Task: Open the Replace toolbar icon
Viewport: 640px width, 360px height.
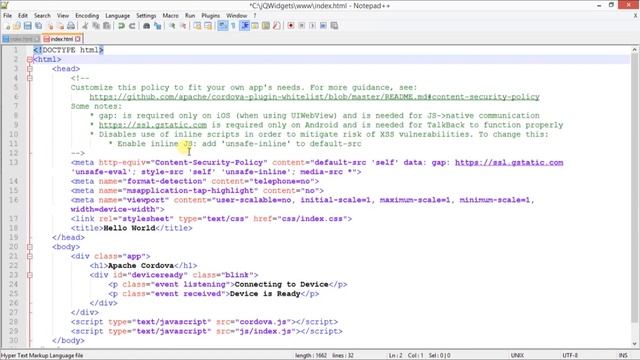Action: click(x=157, y=26)
